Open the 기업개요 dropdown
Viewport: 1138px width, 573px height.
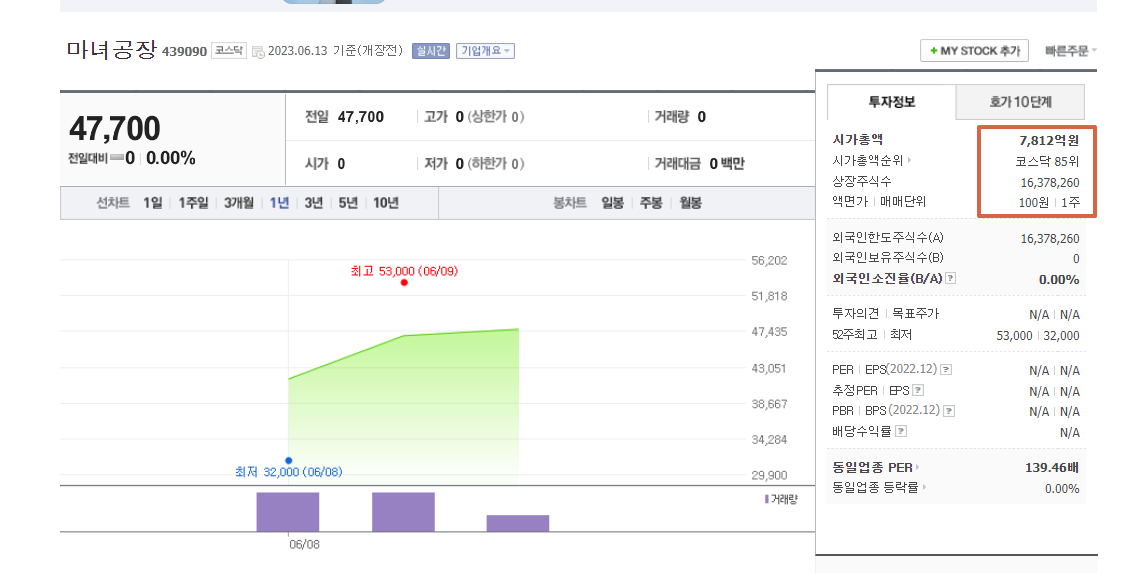[485, 51]
